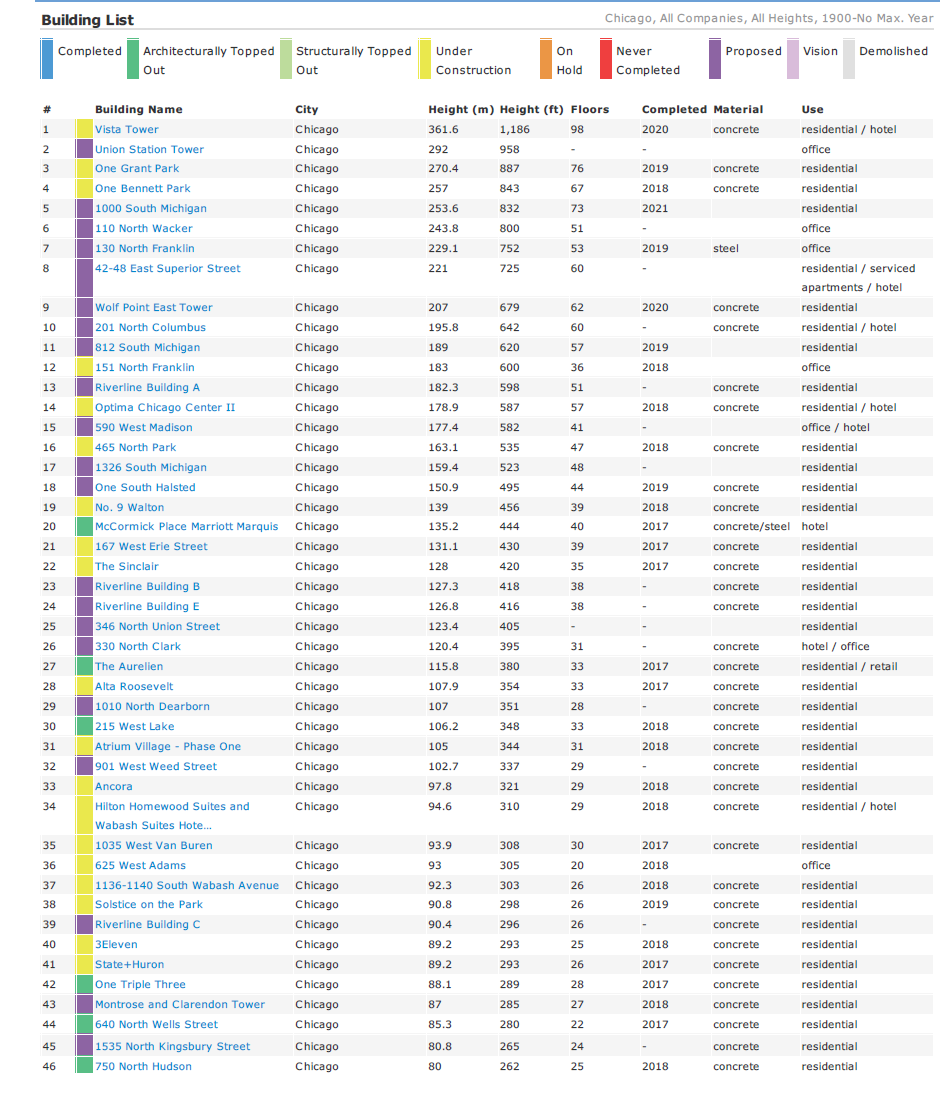Screen dimensions: 944x1101
Task: Click the Building List heading
Action: click(x=88, y=20)
